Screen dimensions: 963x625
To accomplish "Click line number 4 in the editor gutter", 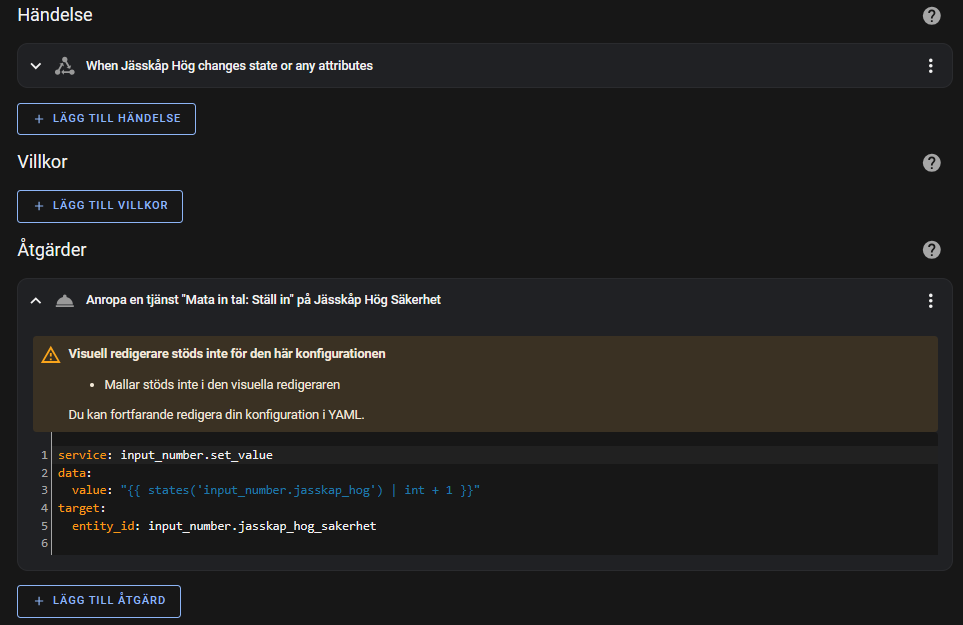I will click(44, 508).
